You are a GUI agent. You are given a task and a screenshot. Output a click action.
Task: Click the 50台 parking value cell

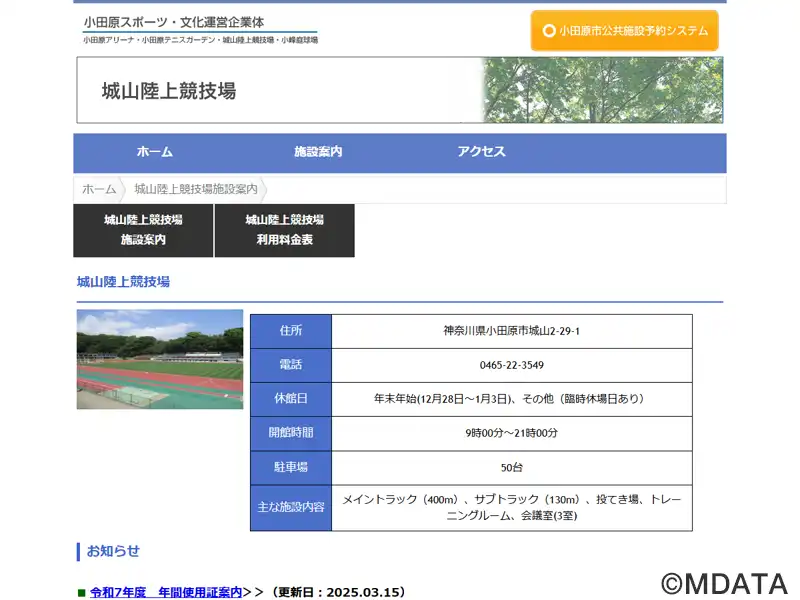(x=511, y=467)
